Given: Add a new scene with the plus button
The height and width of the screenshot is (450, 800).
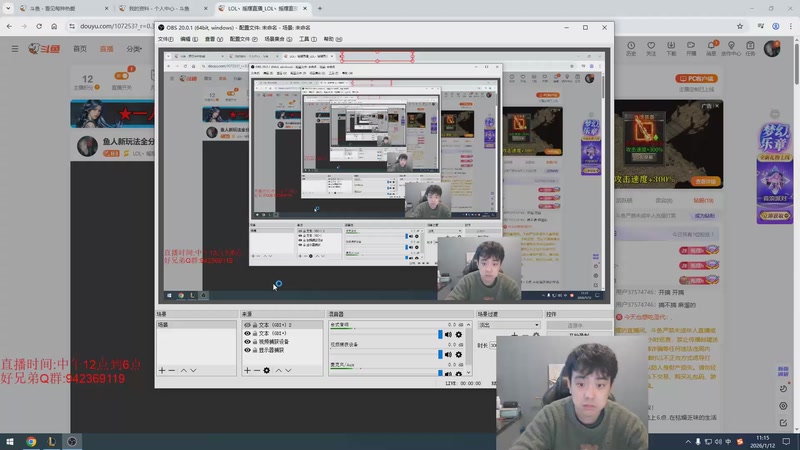Looking at the screenshot, I should [162, 370].
